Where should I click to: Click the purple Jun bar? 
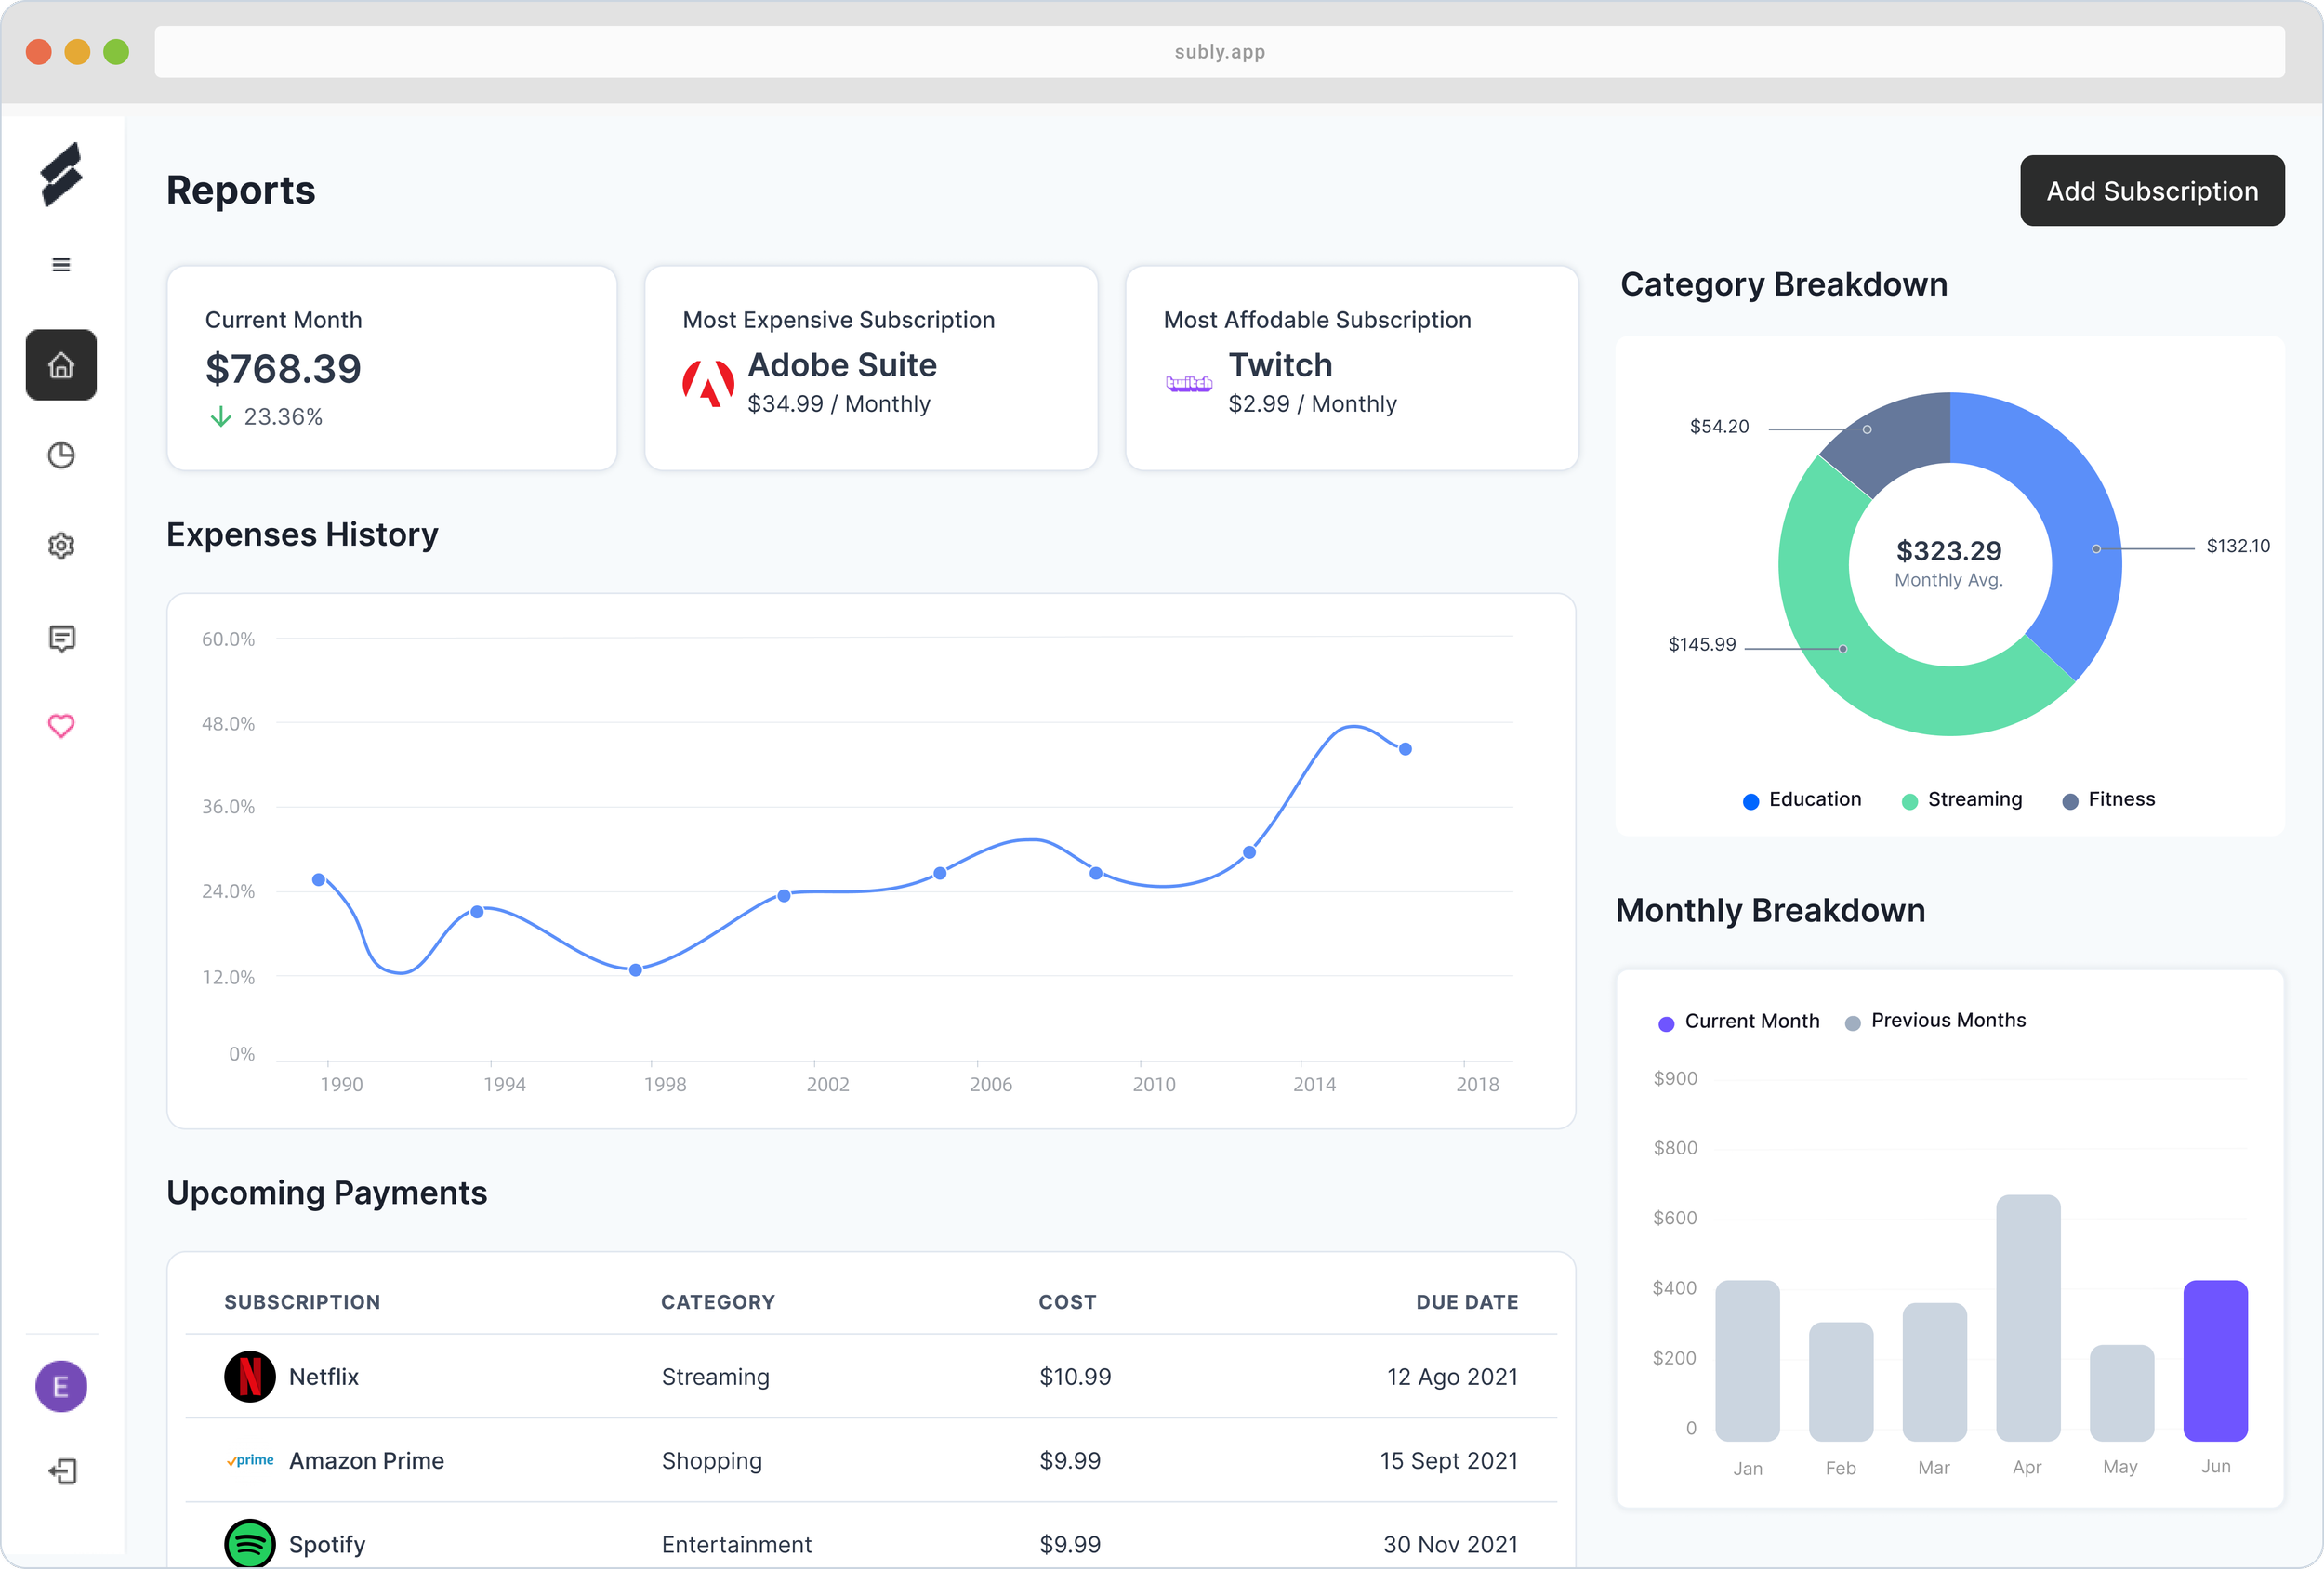click(x=2215, y=1360)
